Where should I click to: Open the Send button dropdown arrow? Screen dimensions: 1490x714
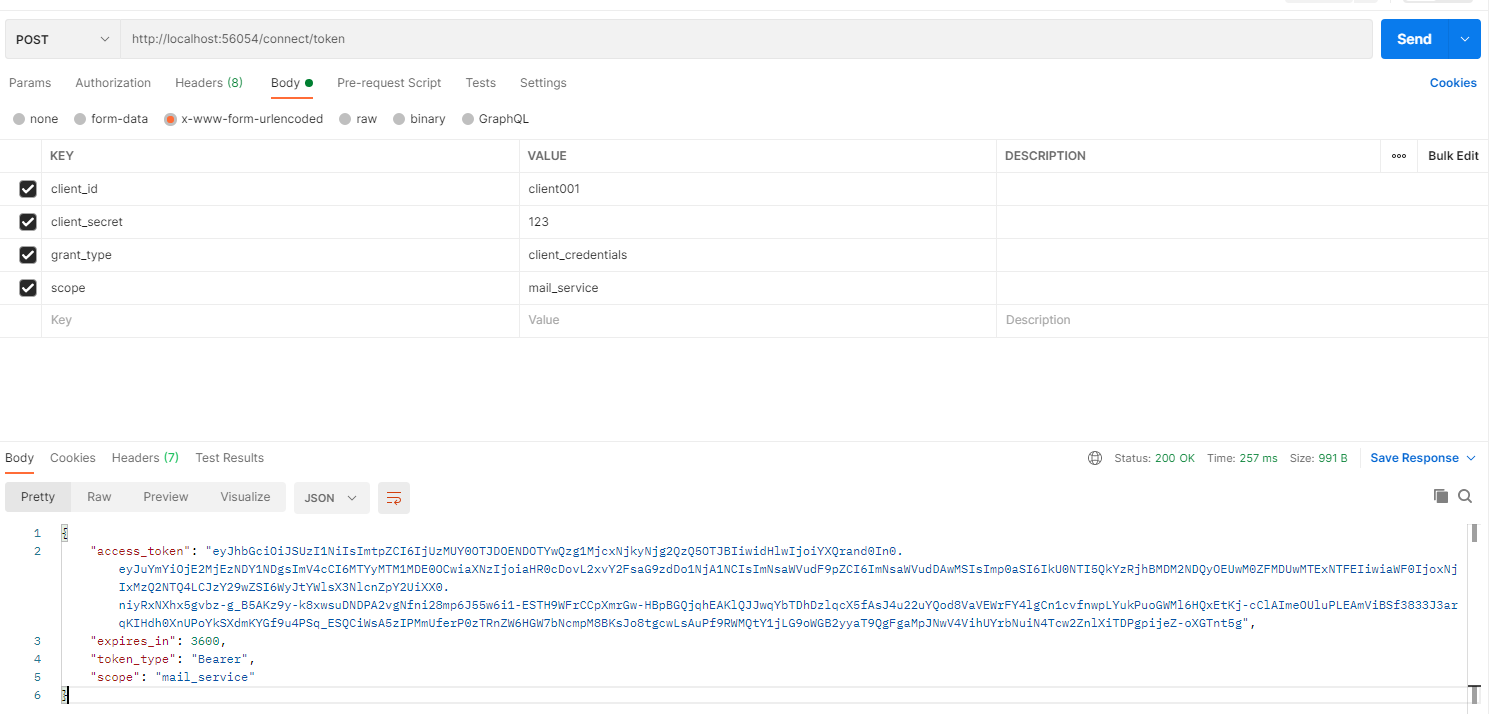click(x=1465, y=39)
